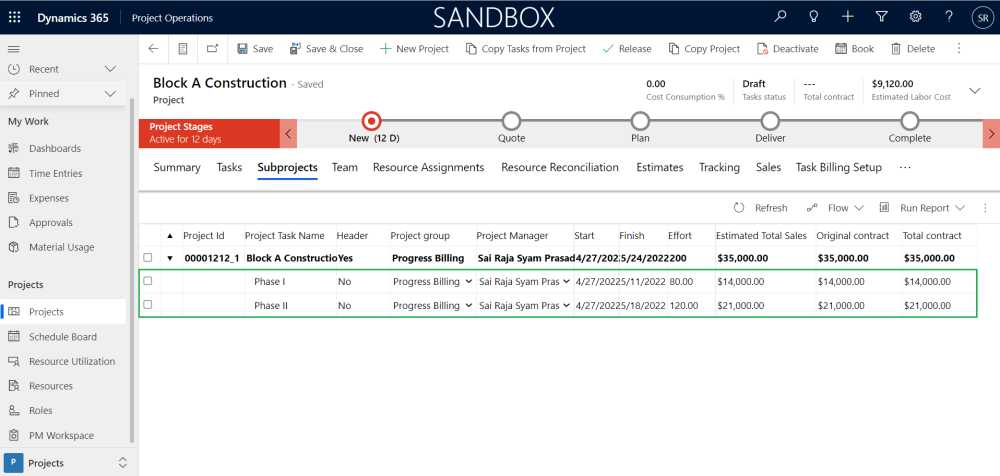Open command bar overflow ellipsis

coord(959,48)
